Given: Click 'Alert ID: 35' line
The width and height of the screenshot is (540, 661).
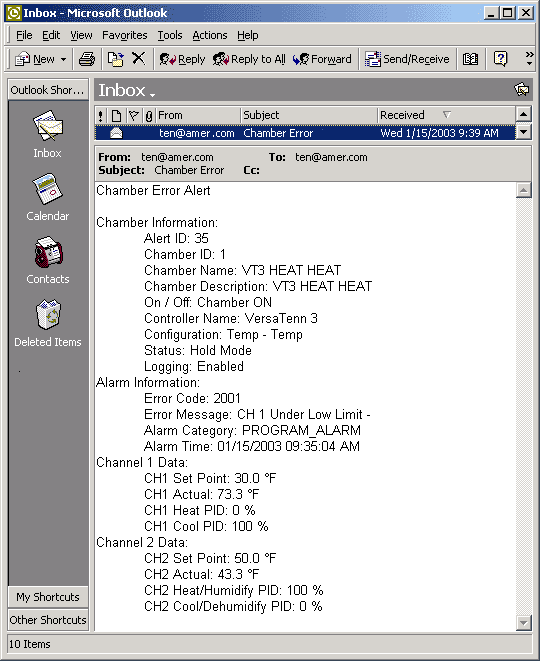Looking at the screenshot, I should pyautogui.click(x=176, y=238).
